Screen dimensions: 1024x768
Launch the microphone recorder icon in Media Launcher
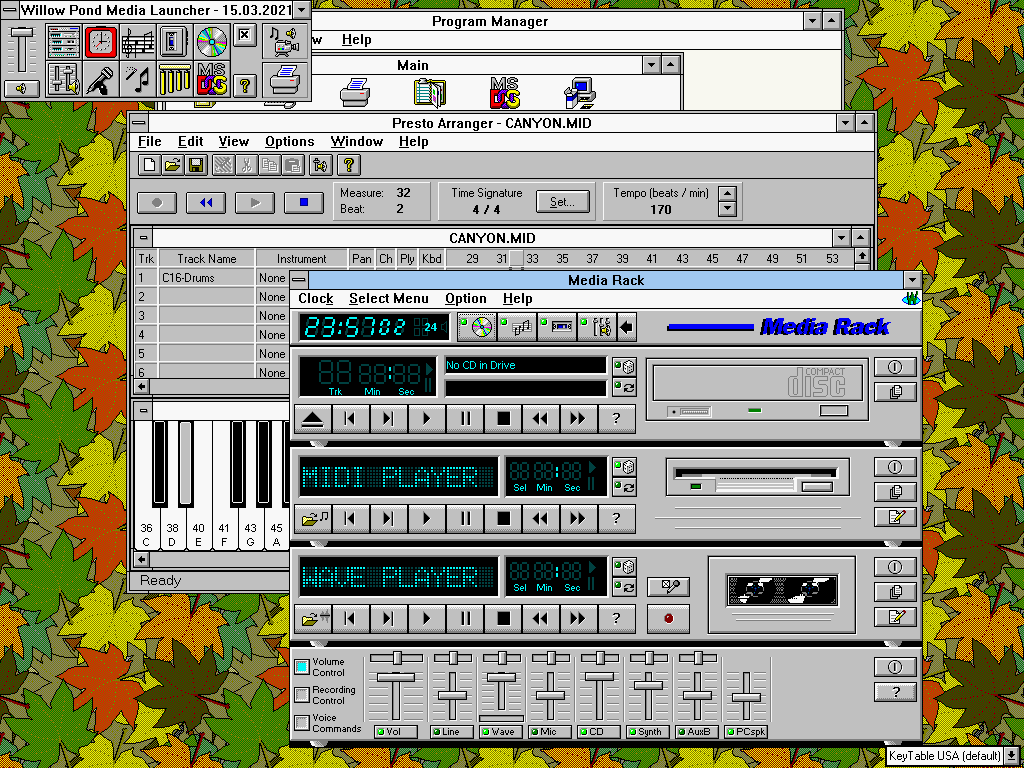coord(100,79)
